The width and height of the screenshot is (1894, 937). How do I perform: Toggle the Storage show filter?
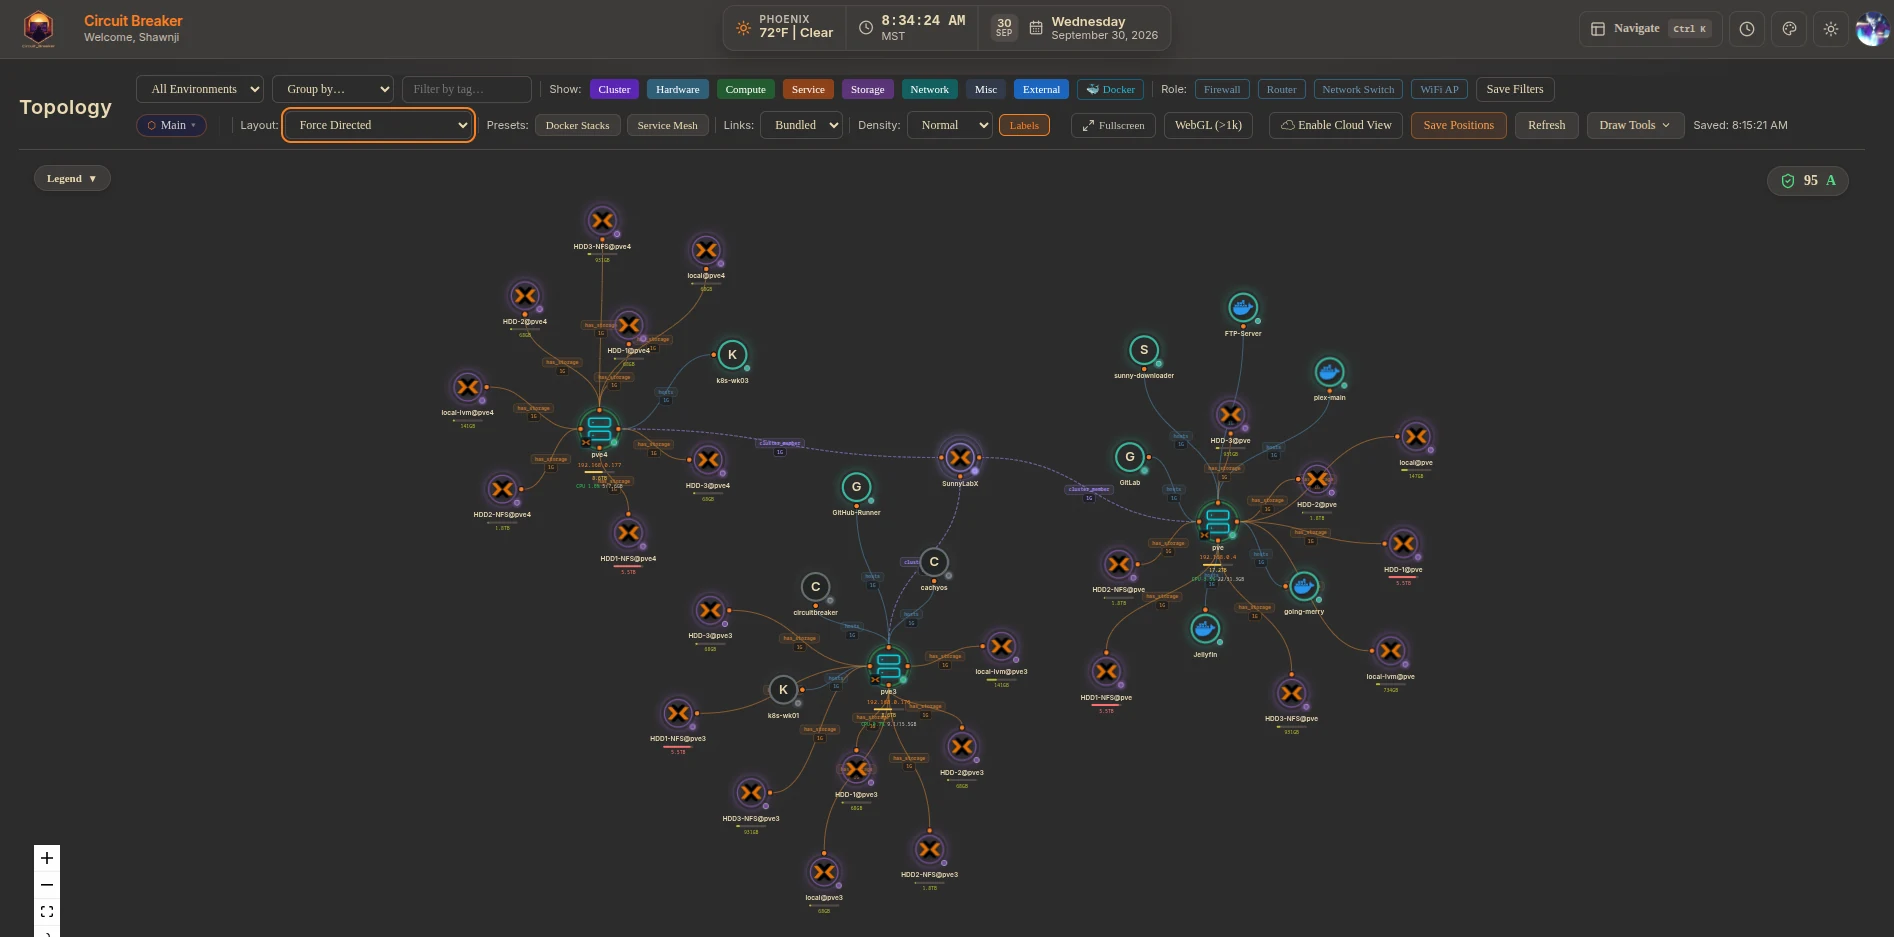click(x=867, y=89)
